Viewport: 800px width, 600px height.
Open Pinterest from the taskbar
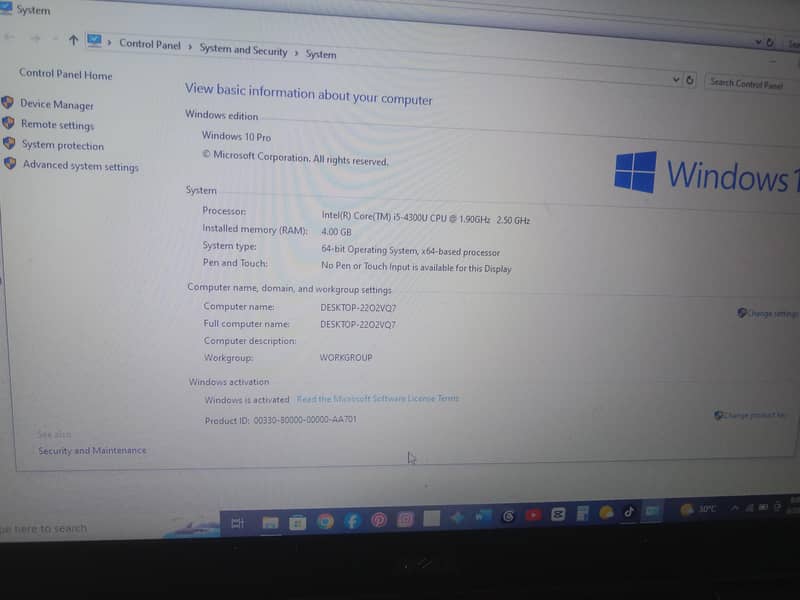coord(379,520)
